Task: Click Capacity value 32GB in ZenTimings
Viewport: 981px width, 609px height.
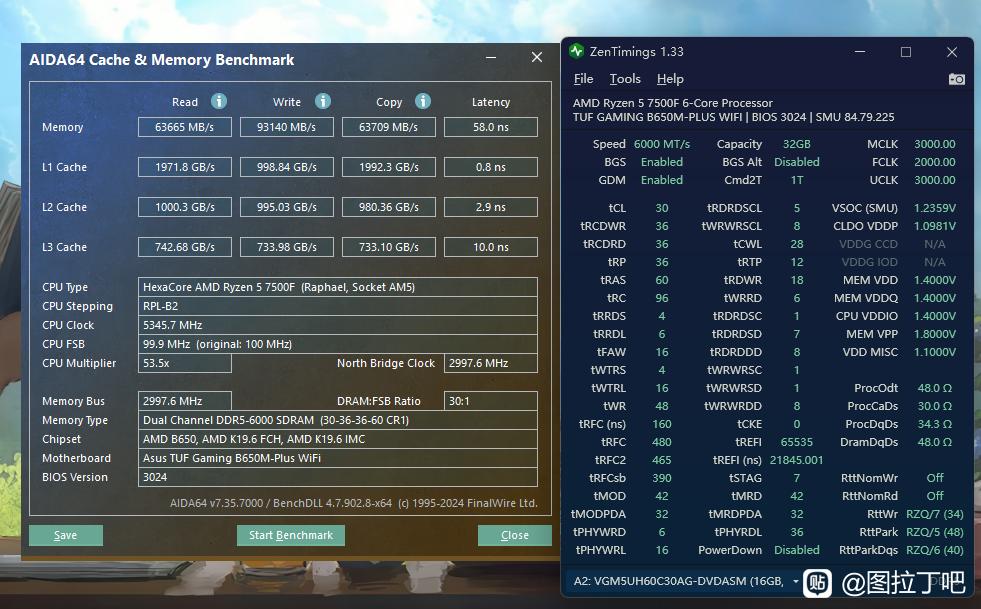Action: coord(796,144)
